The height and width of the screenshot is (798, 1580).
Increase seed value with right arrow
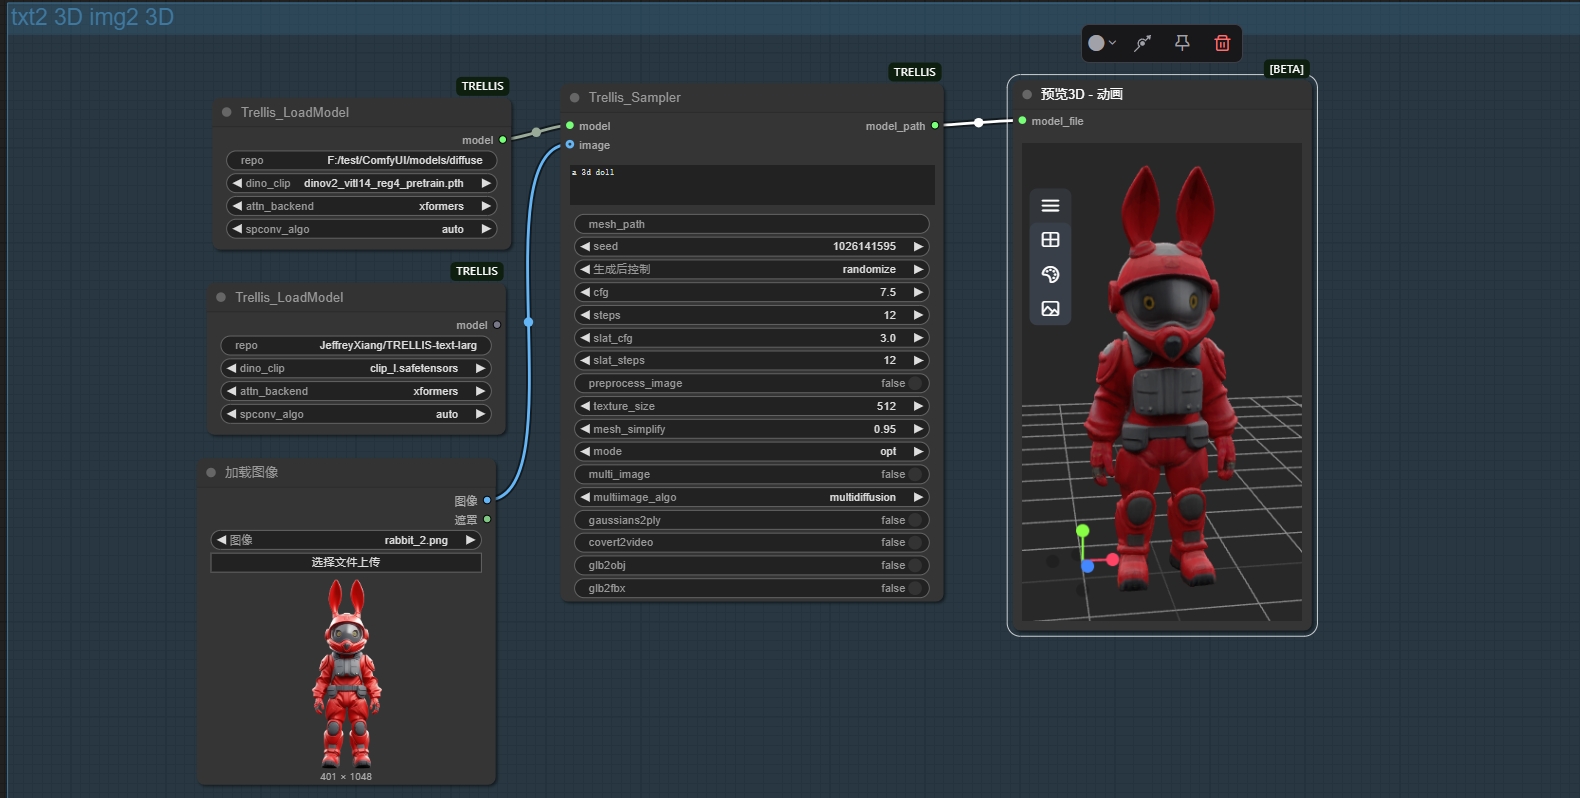918,246
